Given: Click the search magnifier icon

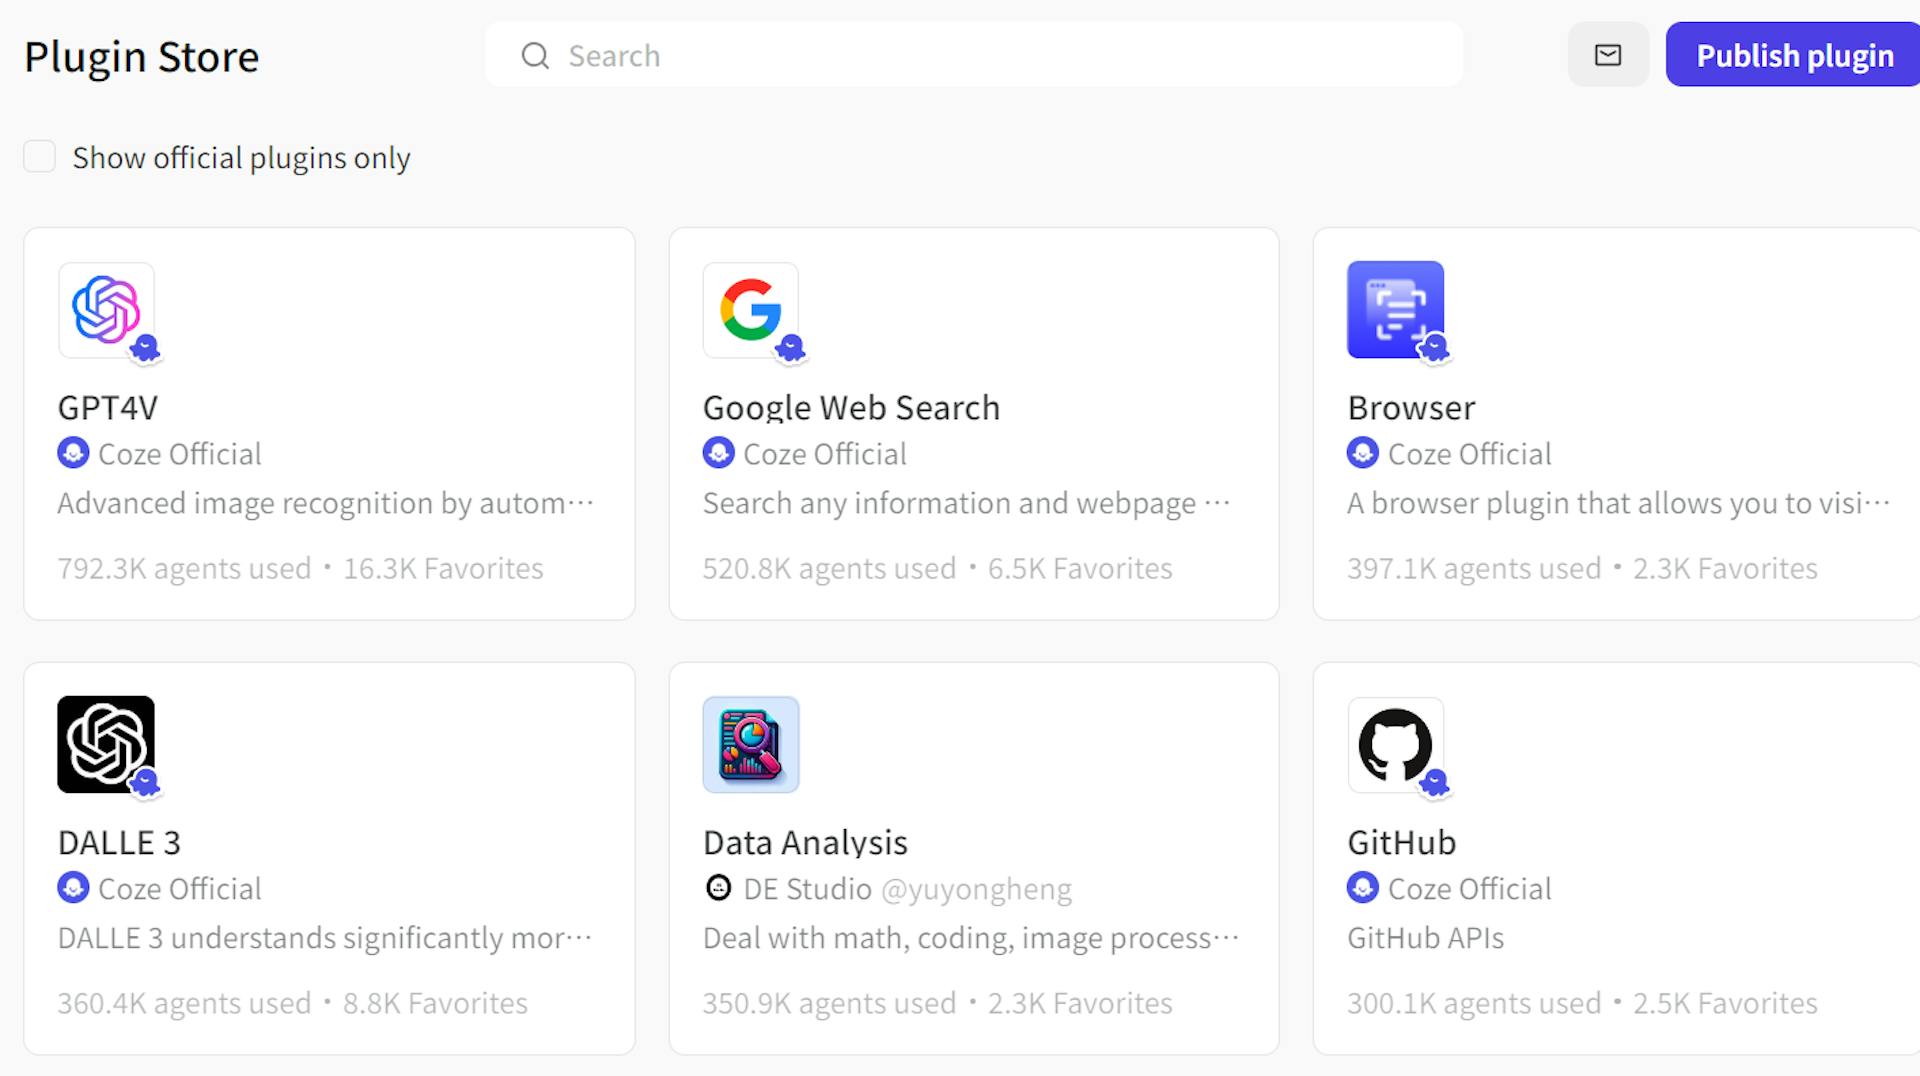Looking at the screenshot, I should point(535,56).
